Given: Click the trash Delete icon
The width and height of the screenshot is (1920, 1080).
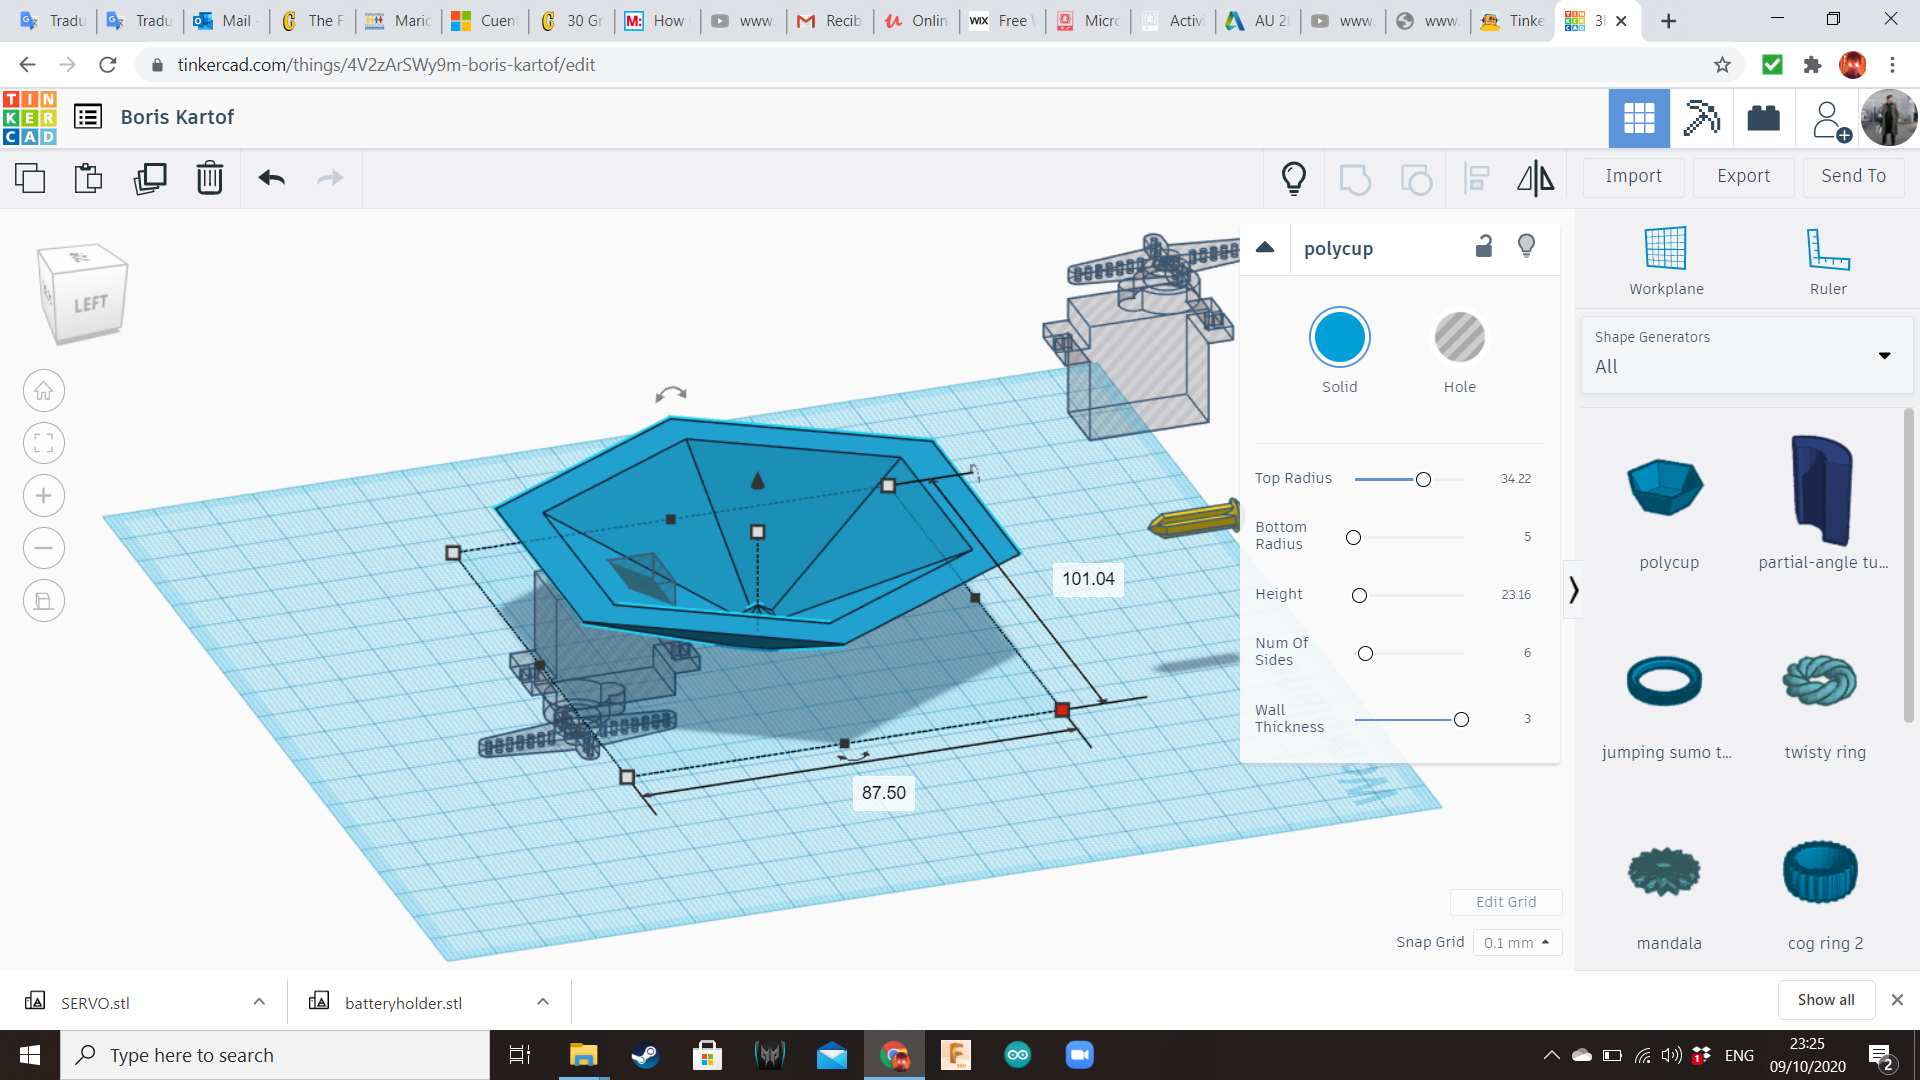Looking at the screenshot, I should pyautogui.click(x=210, y=178).
